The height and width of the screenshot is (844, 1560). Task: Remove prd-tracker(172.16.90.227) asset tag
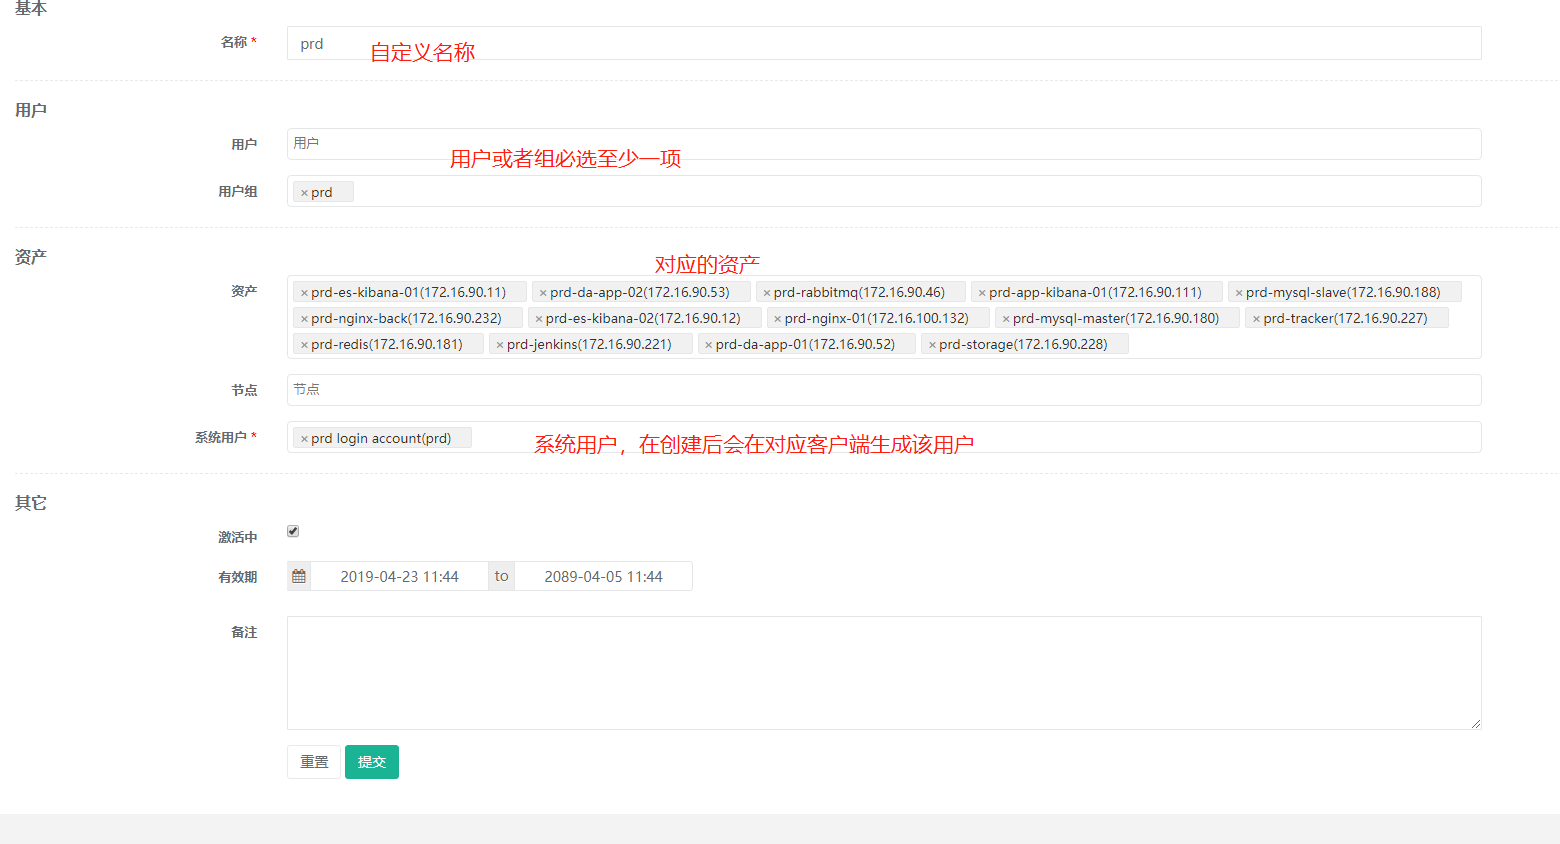tap(1257, 319)
